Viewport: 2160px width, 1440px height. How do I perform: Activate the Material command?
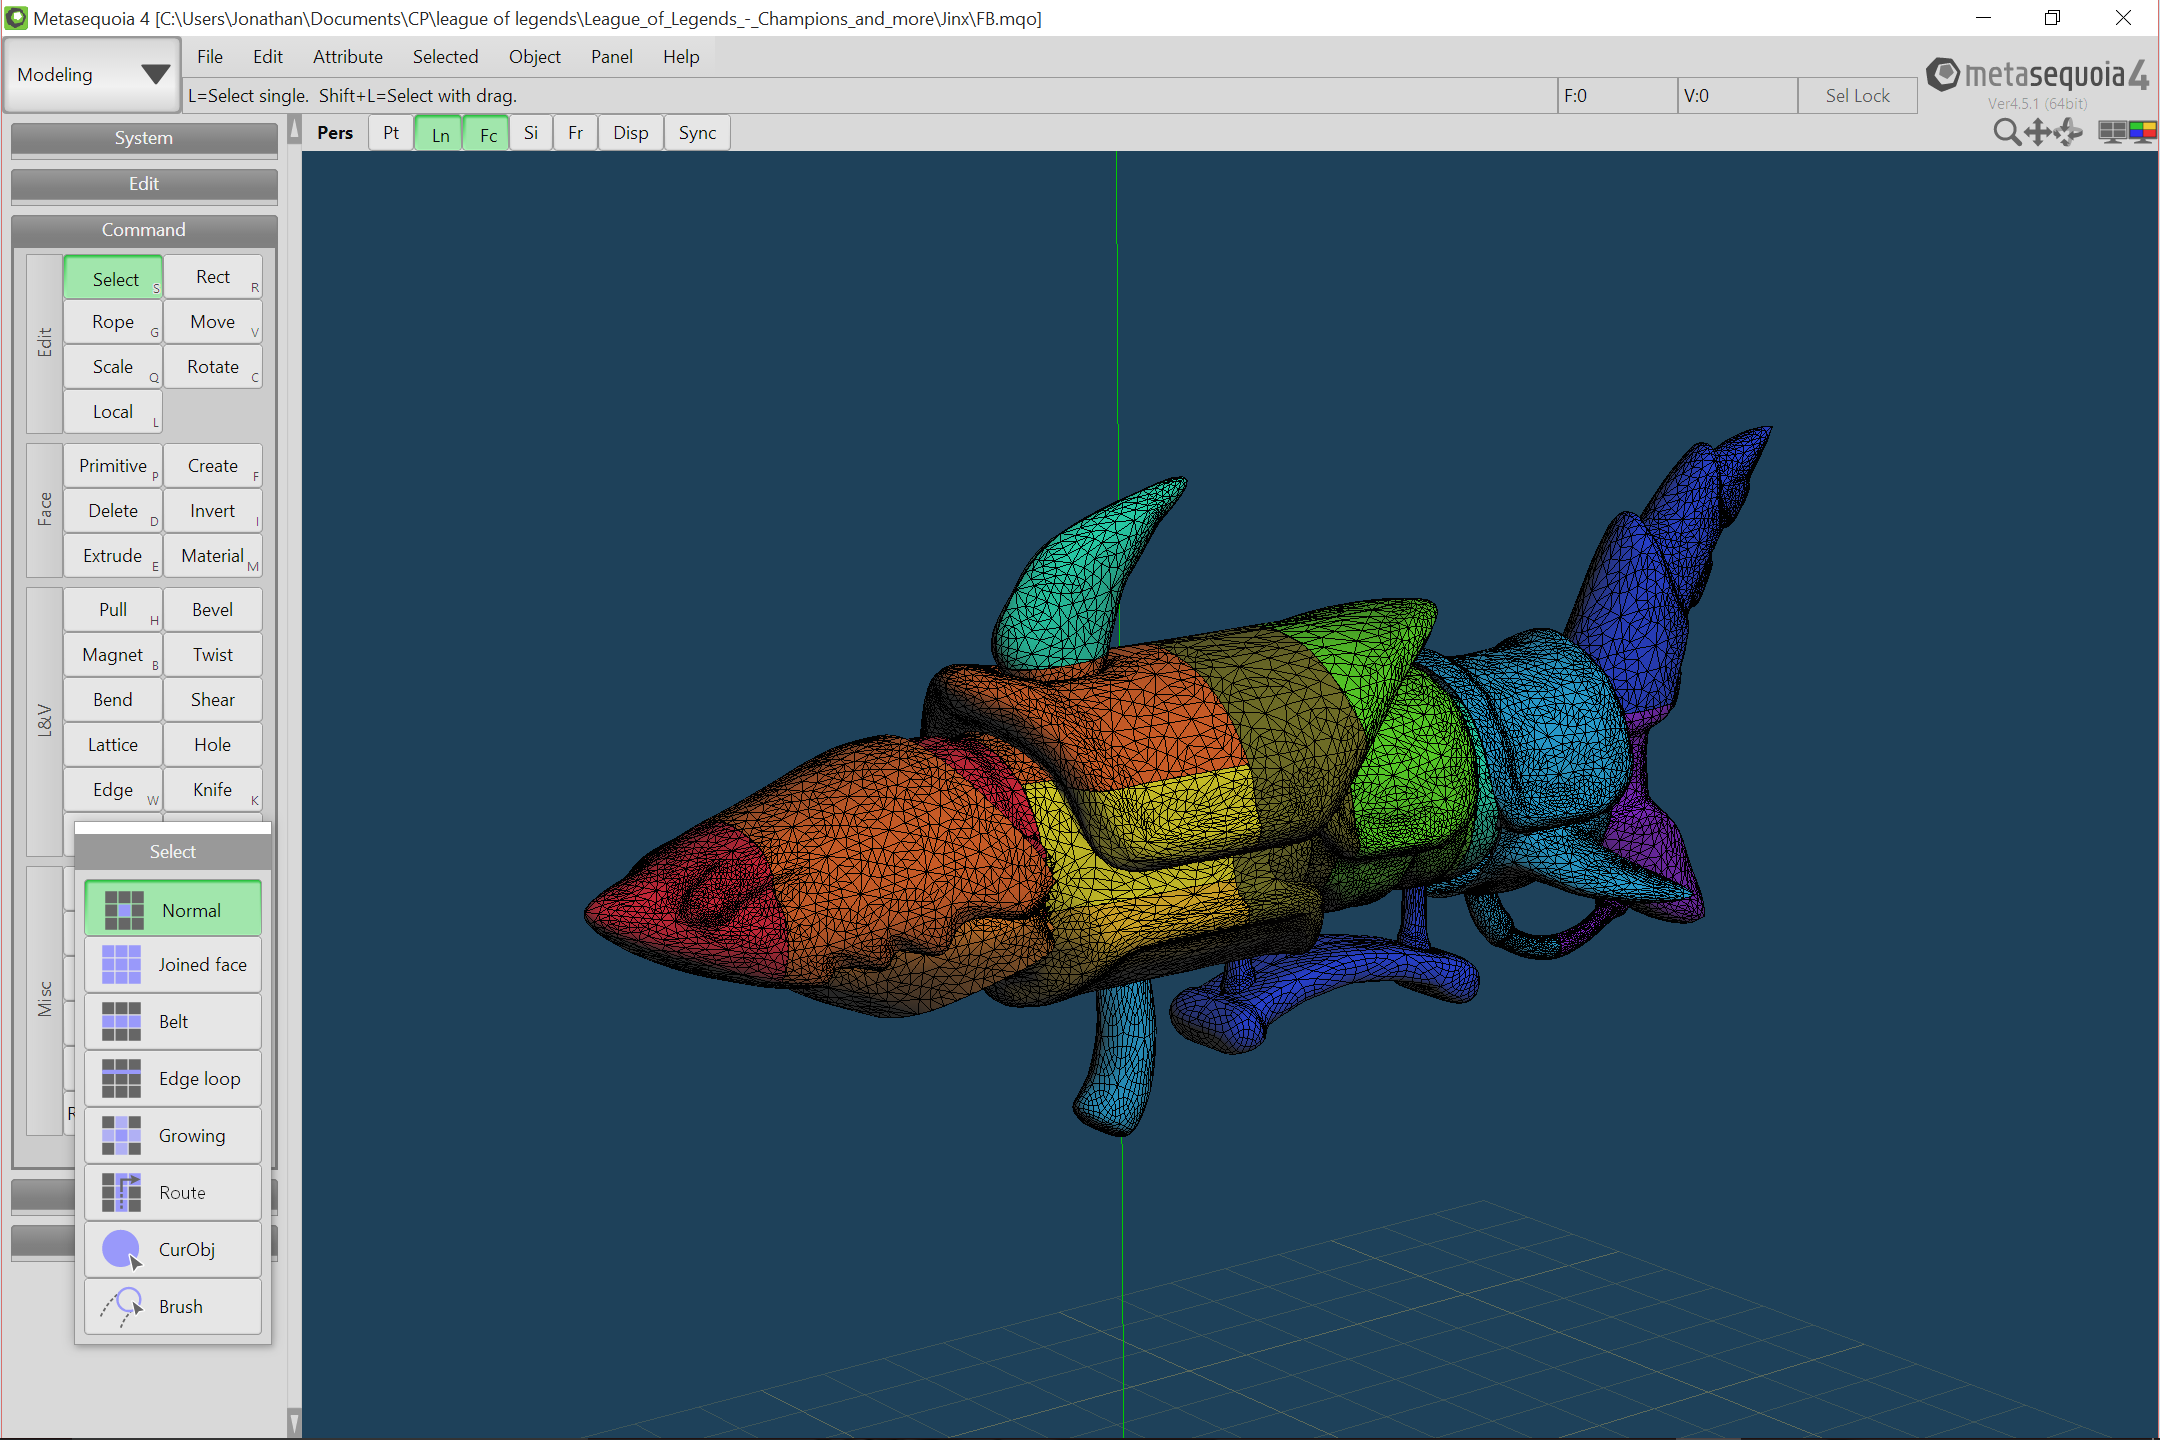coord(213,556)
